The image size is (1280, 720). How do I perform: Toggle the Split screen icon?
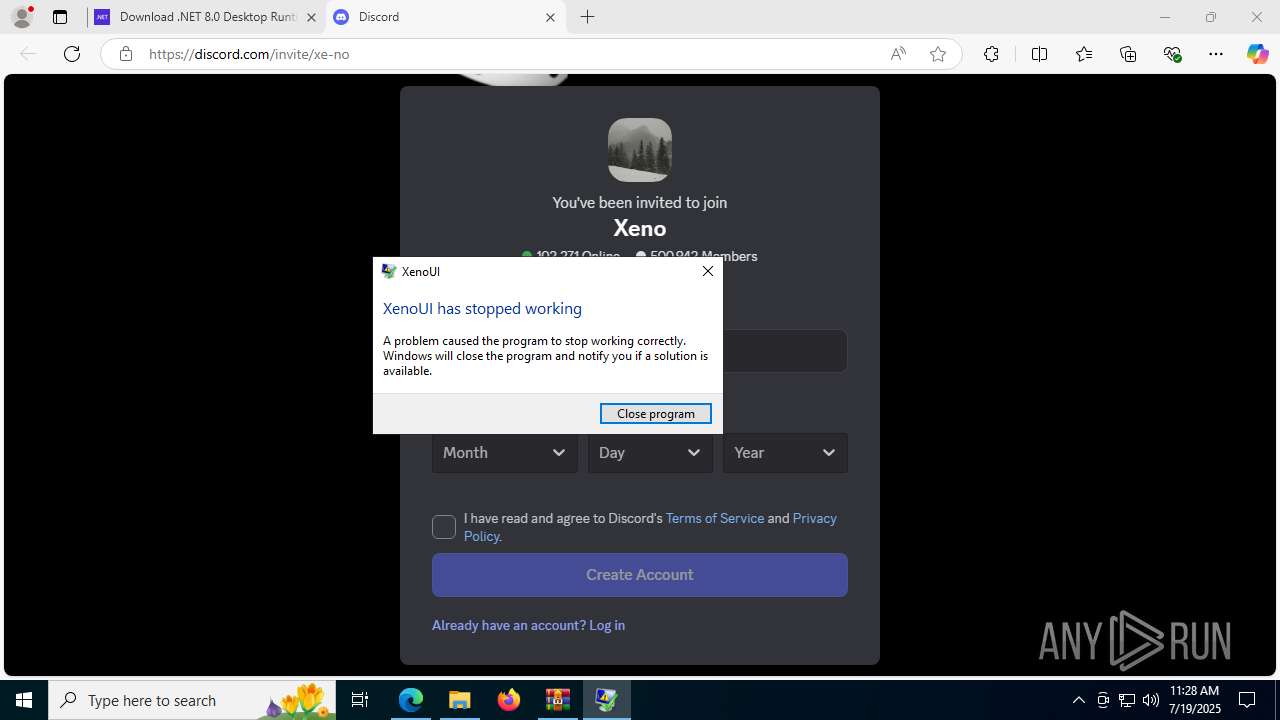pyautogui.click(x=1039, y=54)
